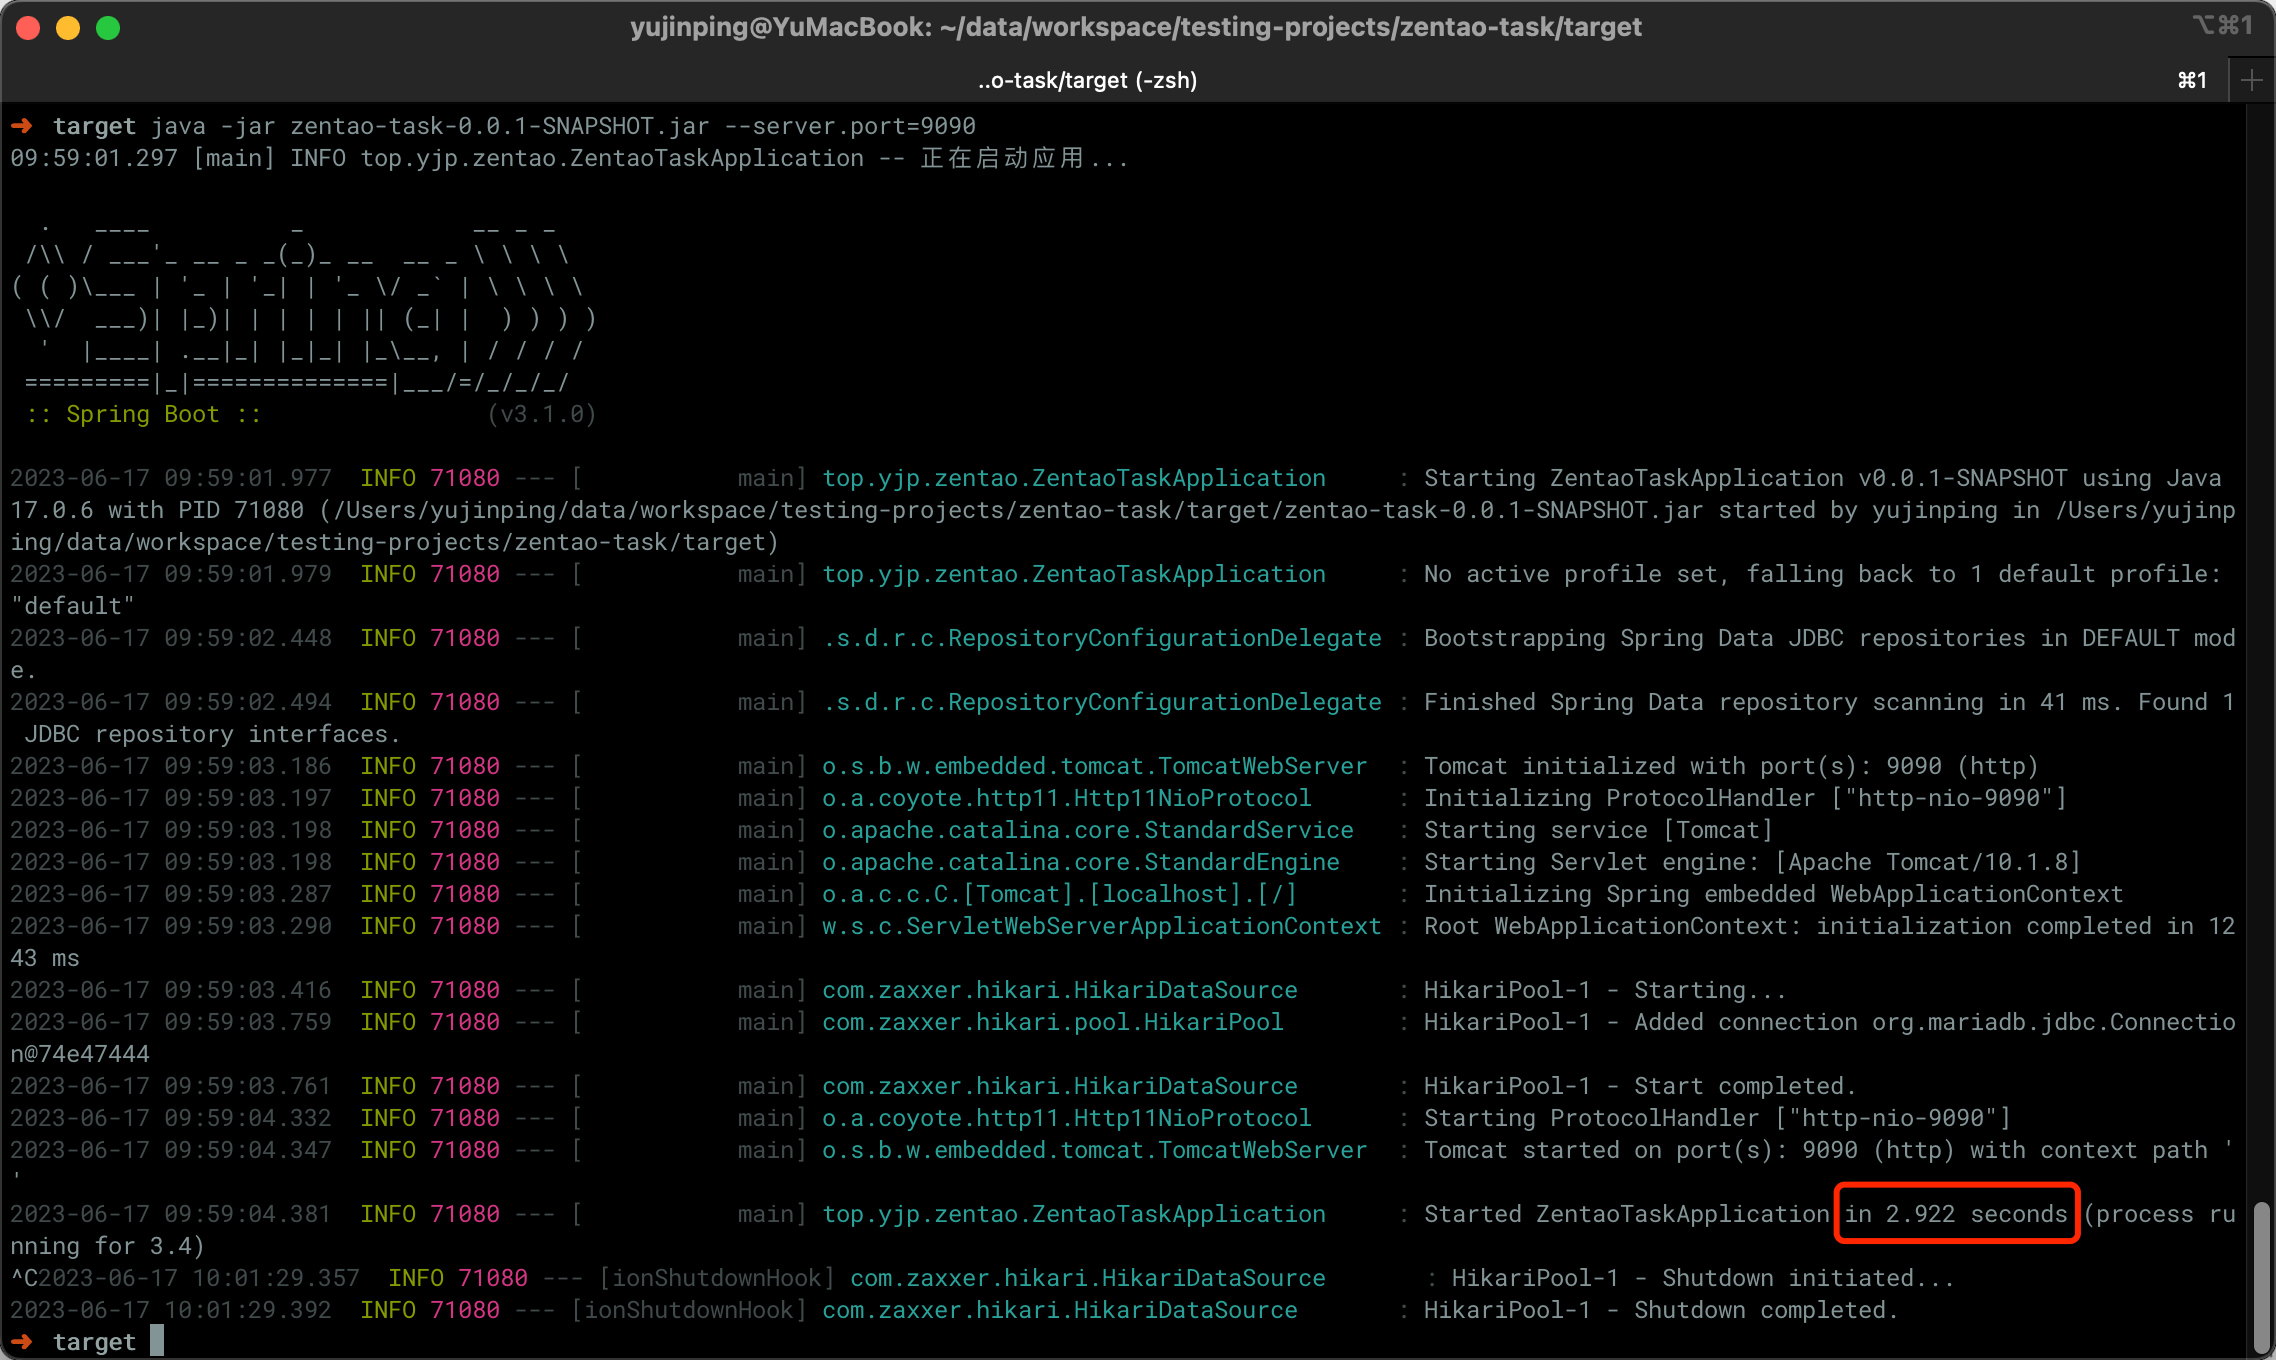Click the '(v3.1.0)' version text

(541, 414)
